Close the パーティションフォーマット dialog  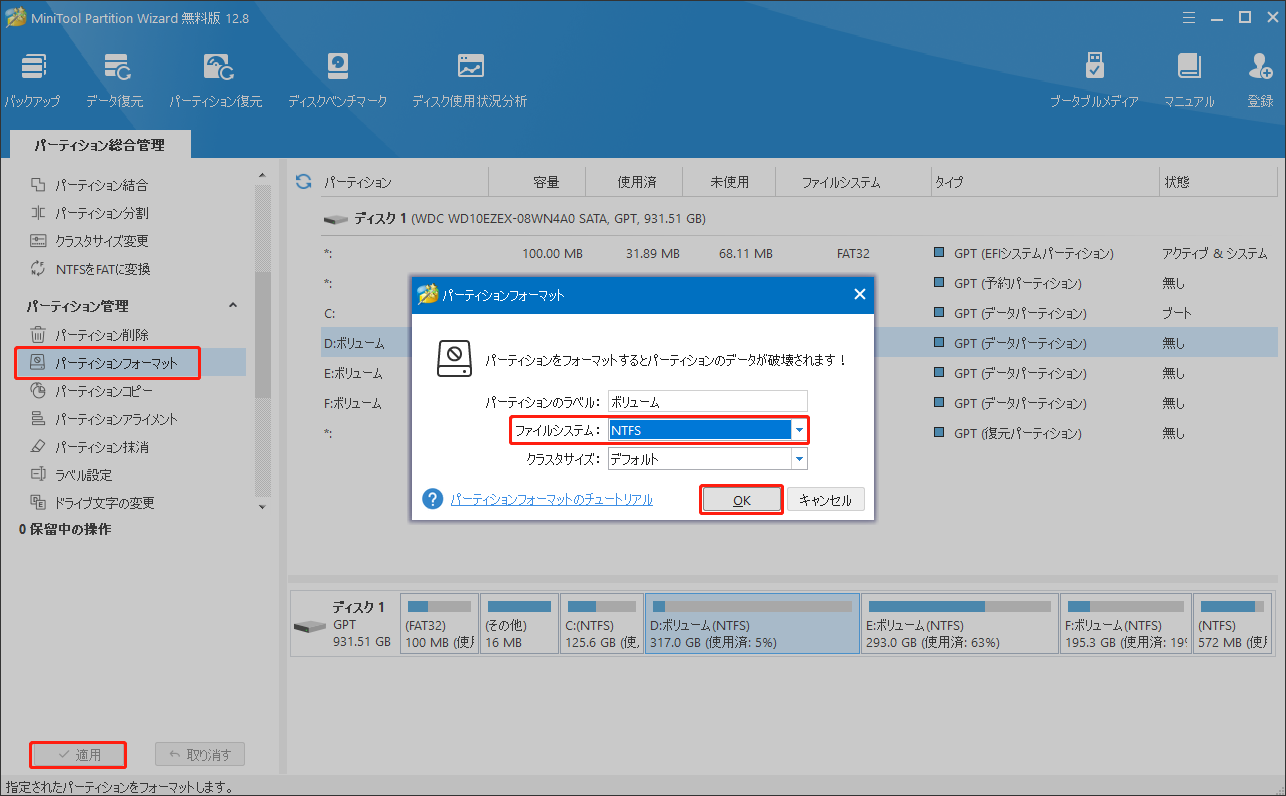[859, 294]
